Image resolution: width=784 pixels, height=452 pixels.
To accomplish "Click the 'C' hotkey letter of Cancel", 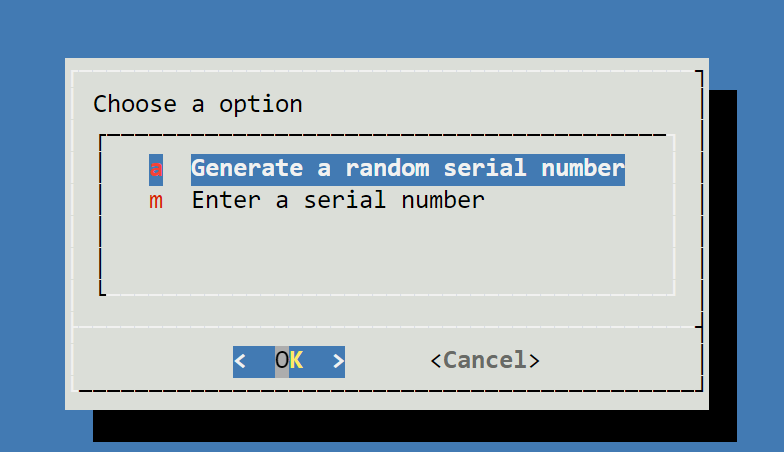I will pyautogui.click(x=450, y=360).
